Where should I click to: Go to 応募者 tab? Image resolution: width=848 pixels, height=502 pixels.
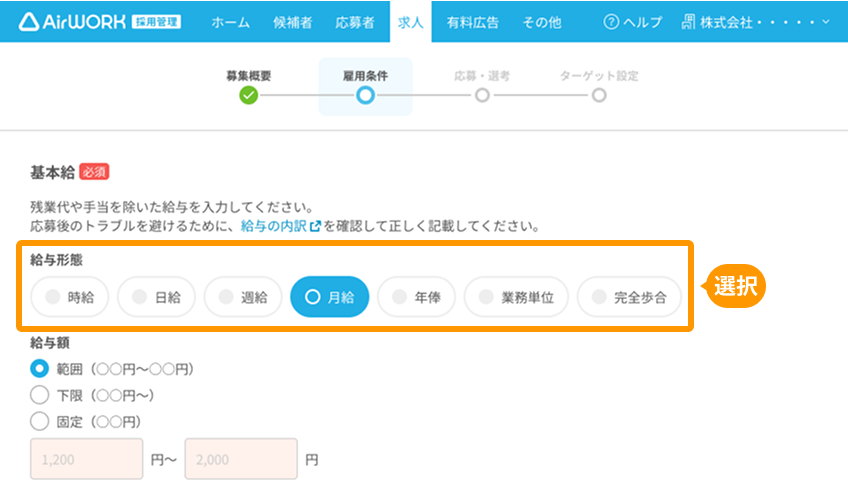click(x=355, y=22)
